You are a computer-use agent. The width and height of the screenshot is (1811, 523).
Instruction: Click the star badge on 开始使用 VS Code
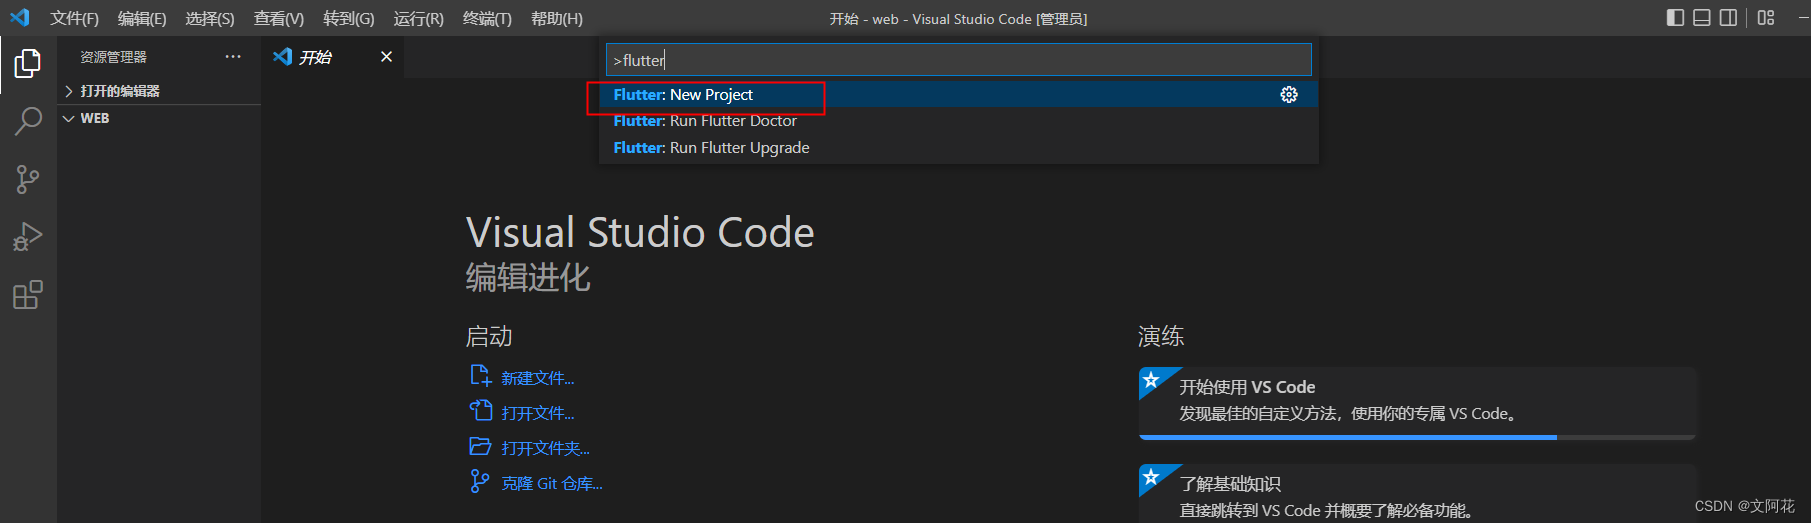point(1152,380)
